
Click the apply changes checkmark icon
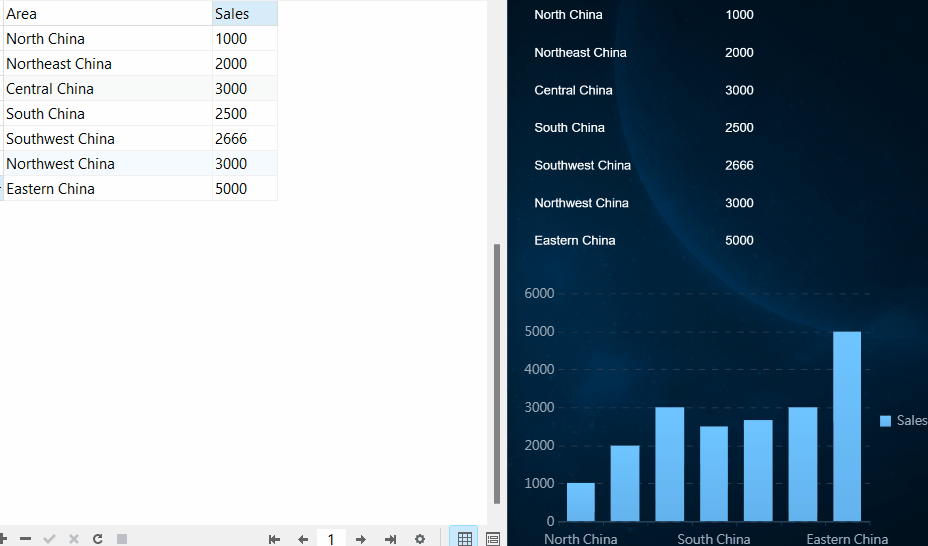pyautogui.click(x=50, y=538)
